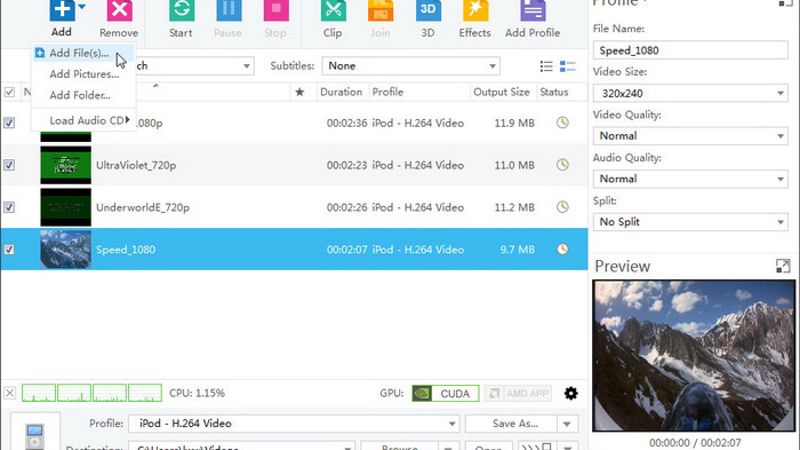Click the Browse button for Destination

399,446
